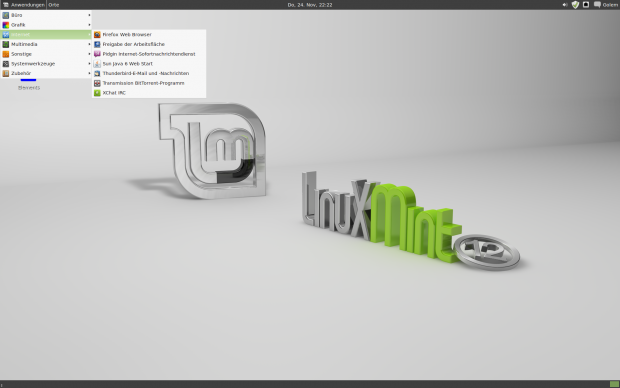Image resolution: width=620 pixels, height=388 pixels.
Task: Expand the Multimedia category
Action: [46, 44]
